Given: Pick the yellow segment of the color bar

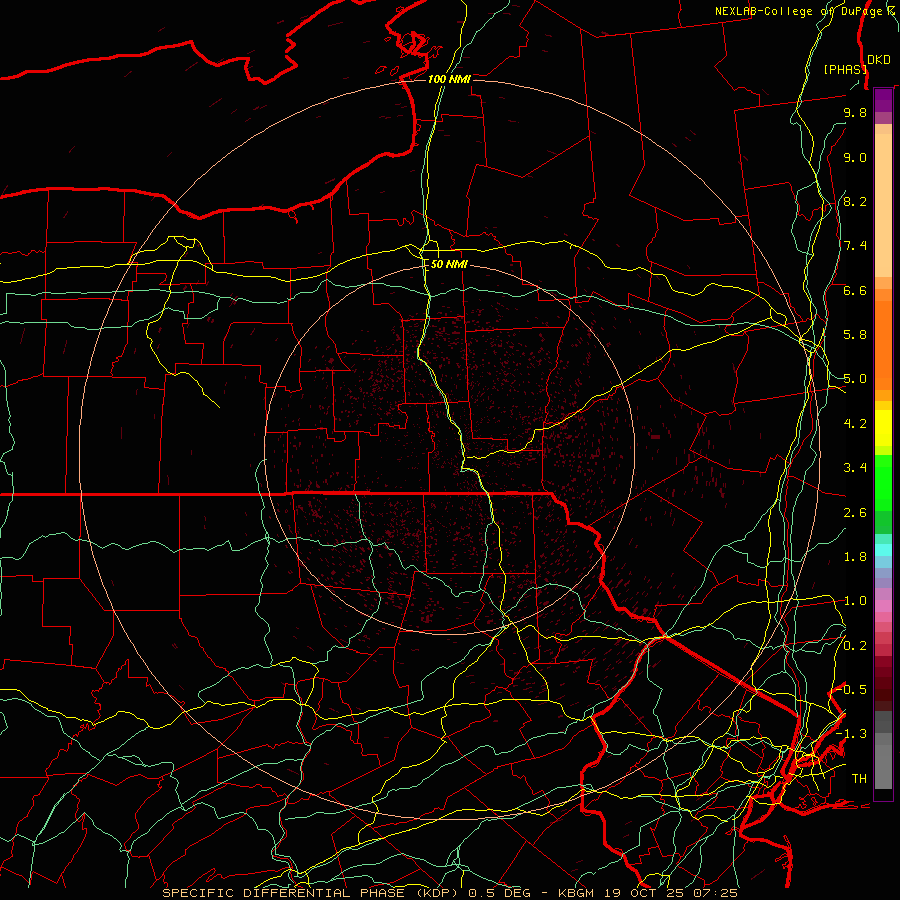Looking at the screenshot, I should (883, 428).
